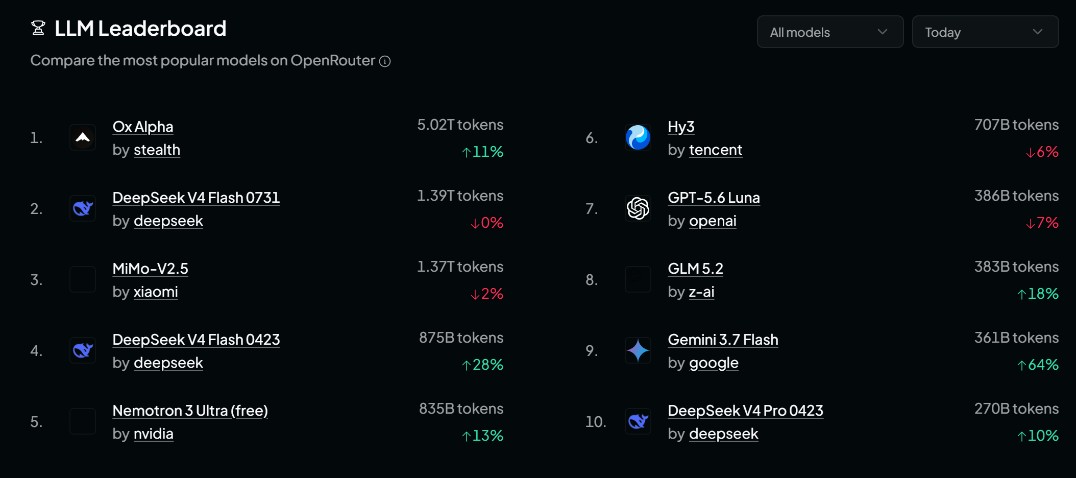Viewport: 1076px width, 478px height.
Task: Visit the xiaomi author link
Action: 156,292
